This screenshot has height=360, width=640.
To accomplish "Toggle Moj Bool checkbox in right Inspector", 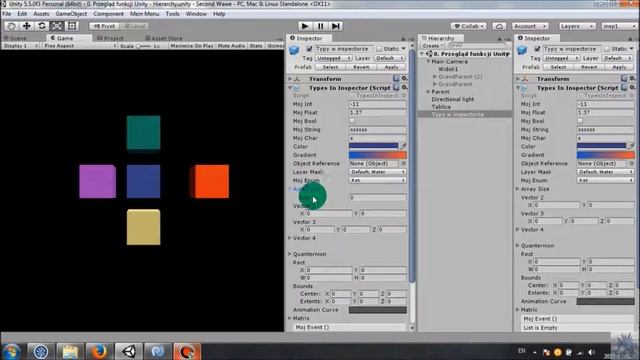I will [x=580, y=121].
